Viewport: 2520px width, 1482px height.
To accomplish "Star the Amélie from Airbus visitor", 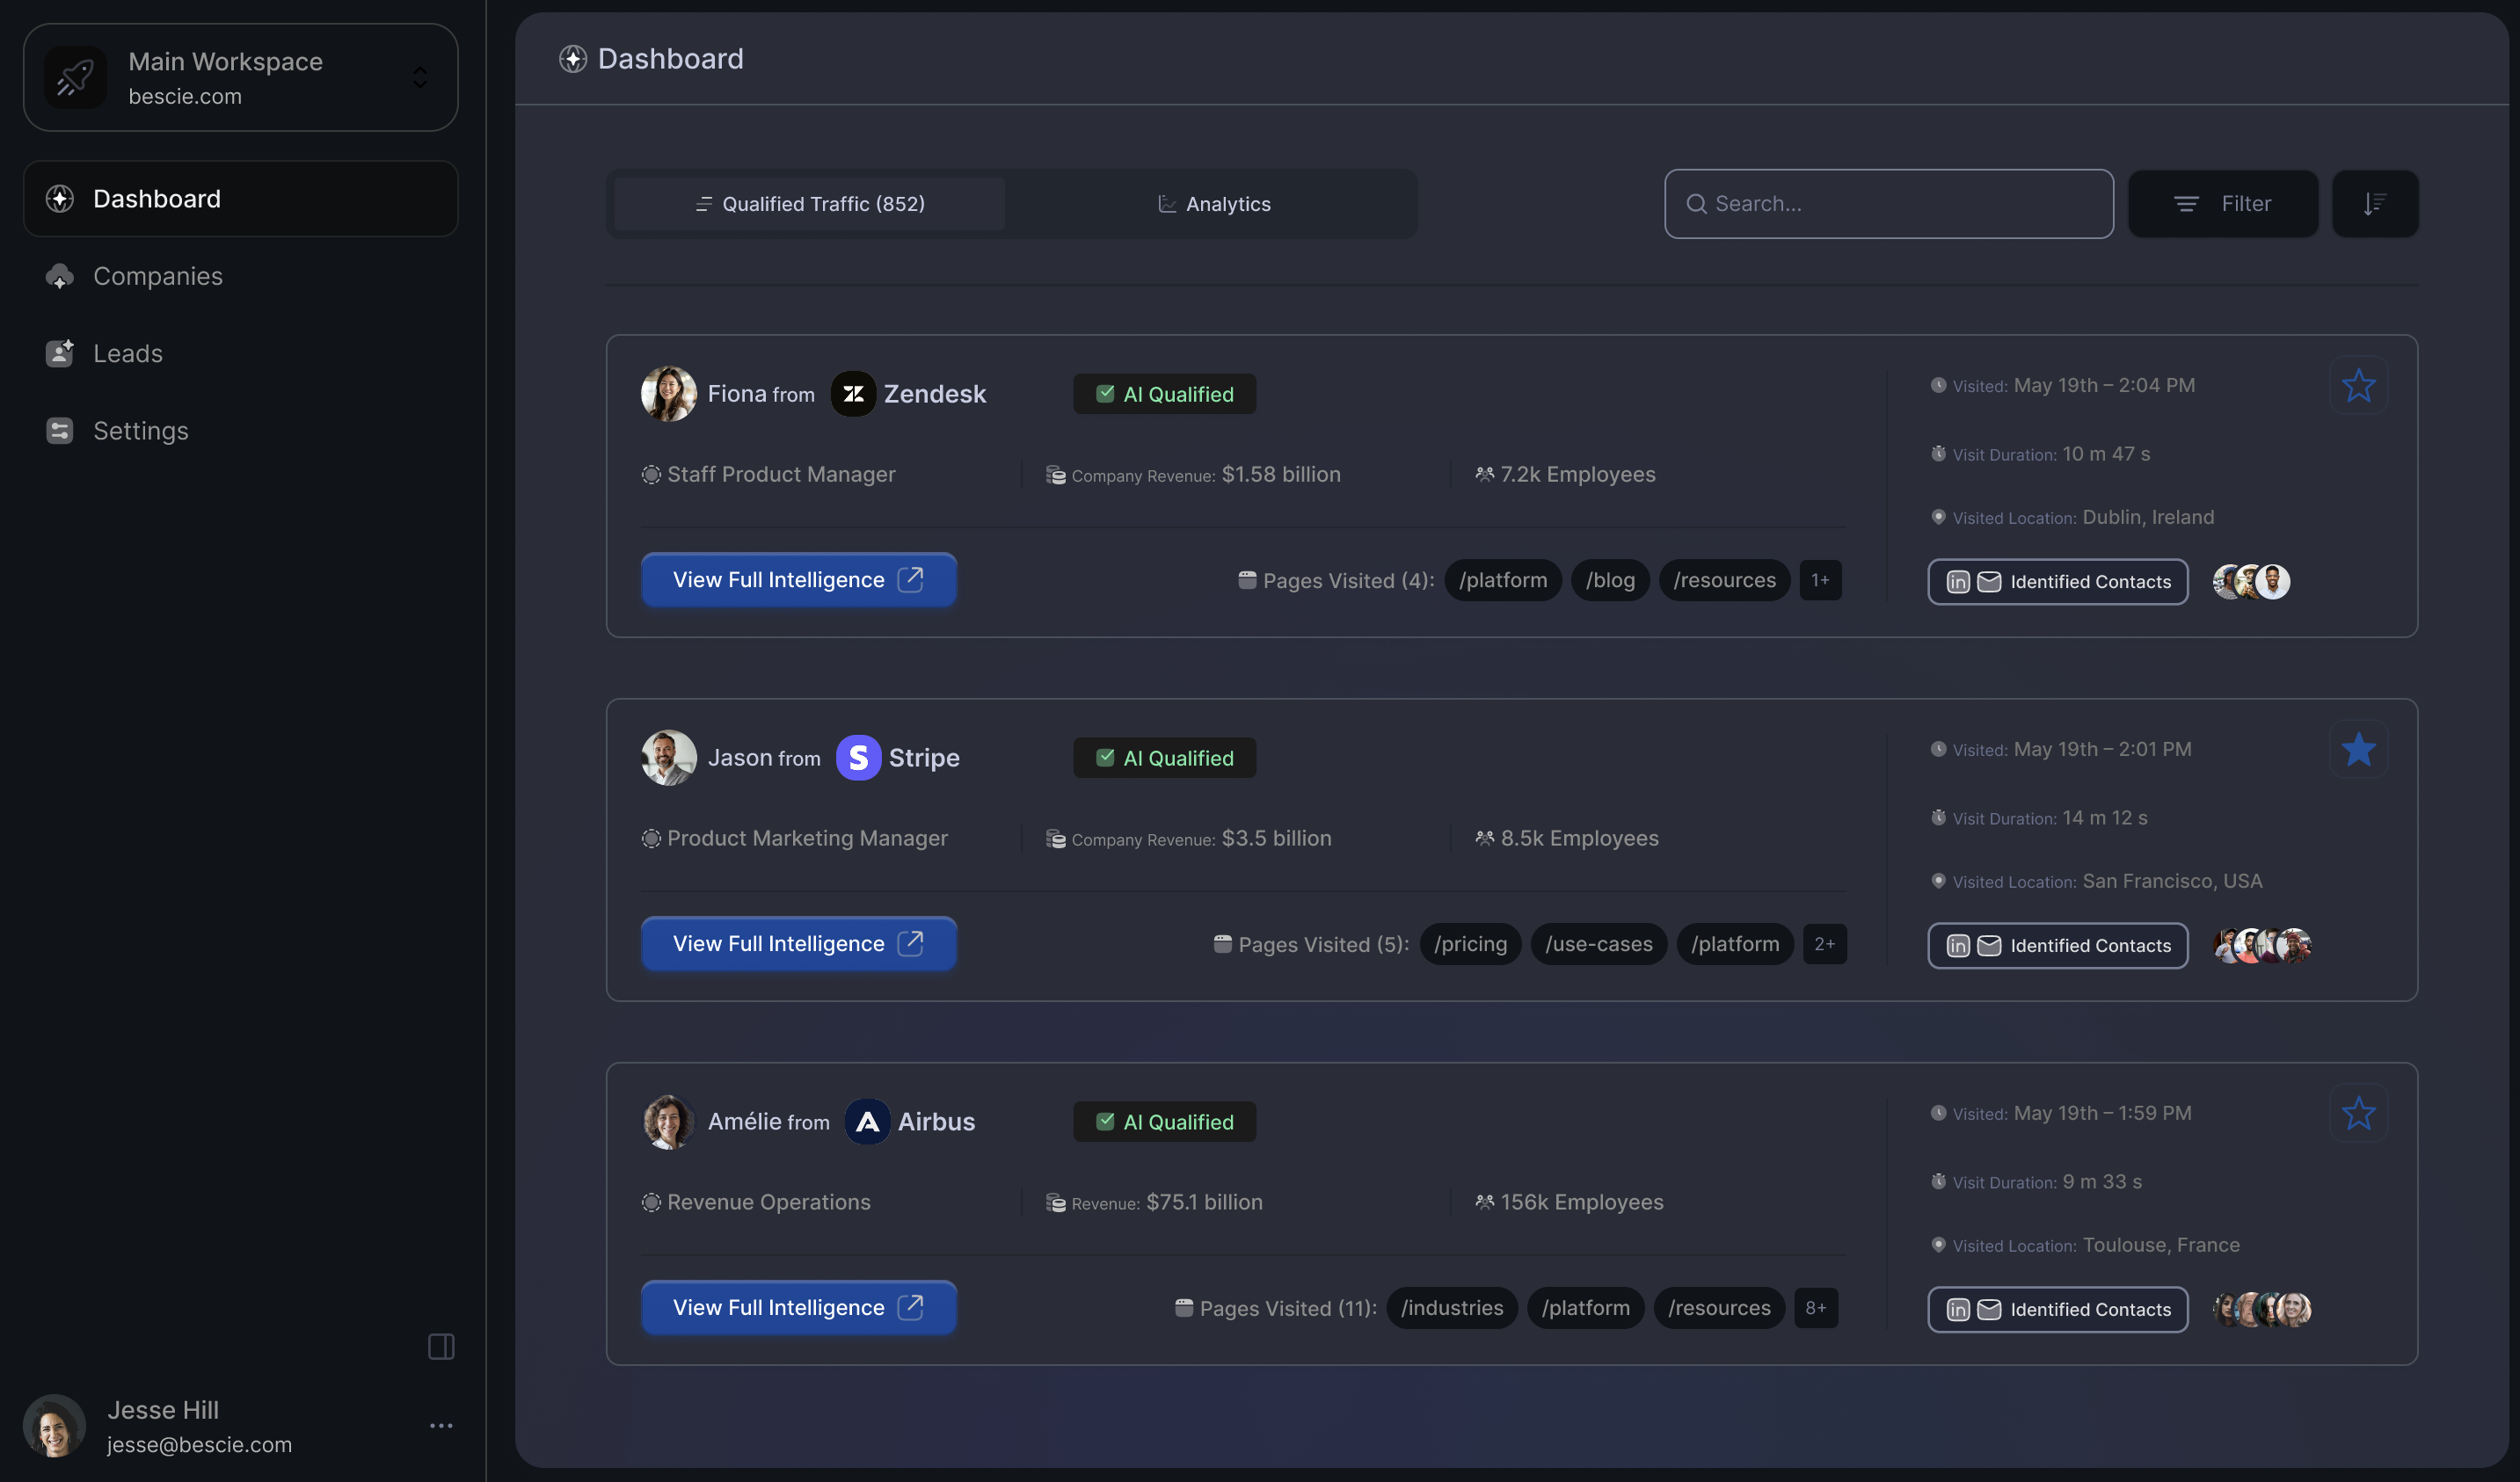I will (x=2358, y=1113).
